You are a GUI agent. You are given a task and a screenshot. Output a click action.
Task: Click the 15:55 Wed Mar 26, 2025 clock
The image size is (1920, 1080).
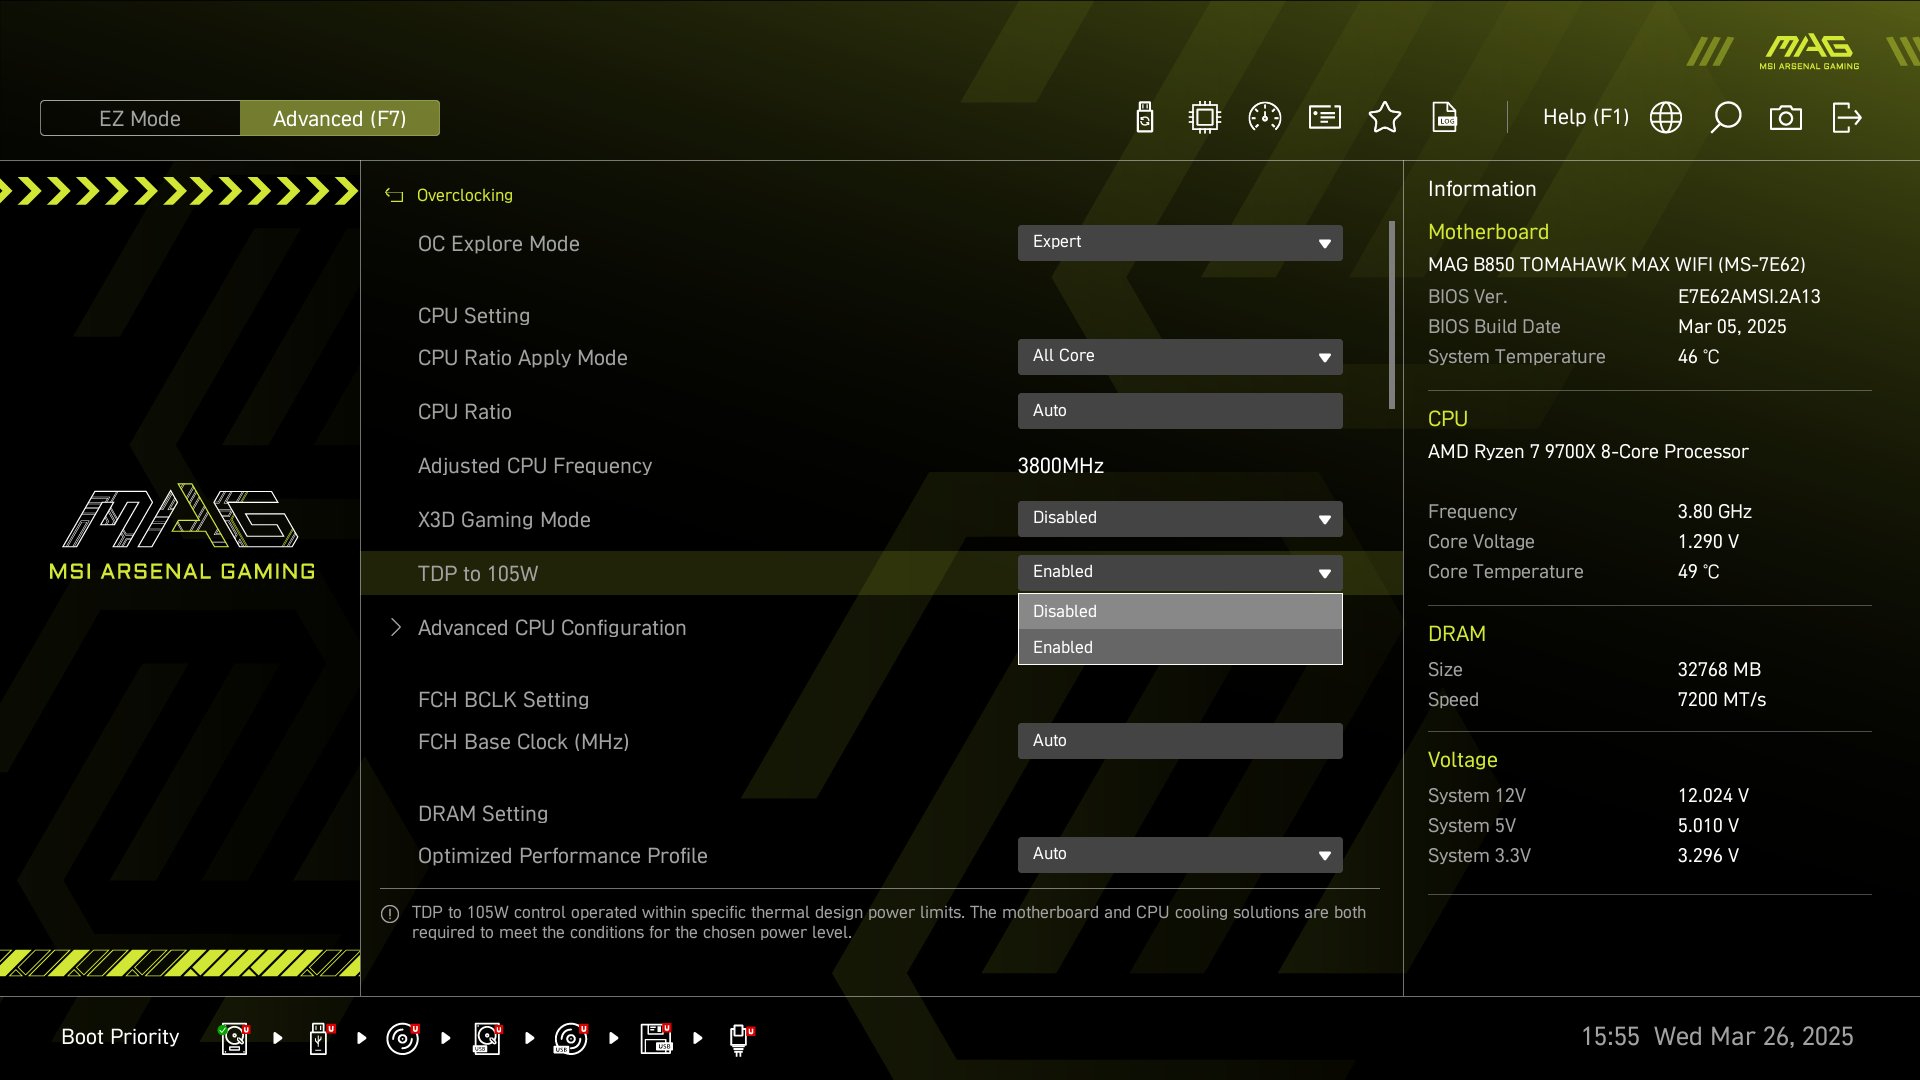point(1717,1037)
